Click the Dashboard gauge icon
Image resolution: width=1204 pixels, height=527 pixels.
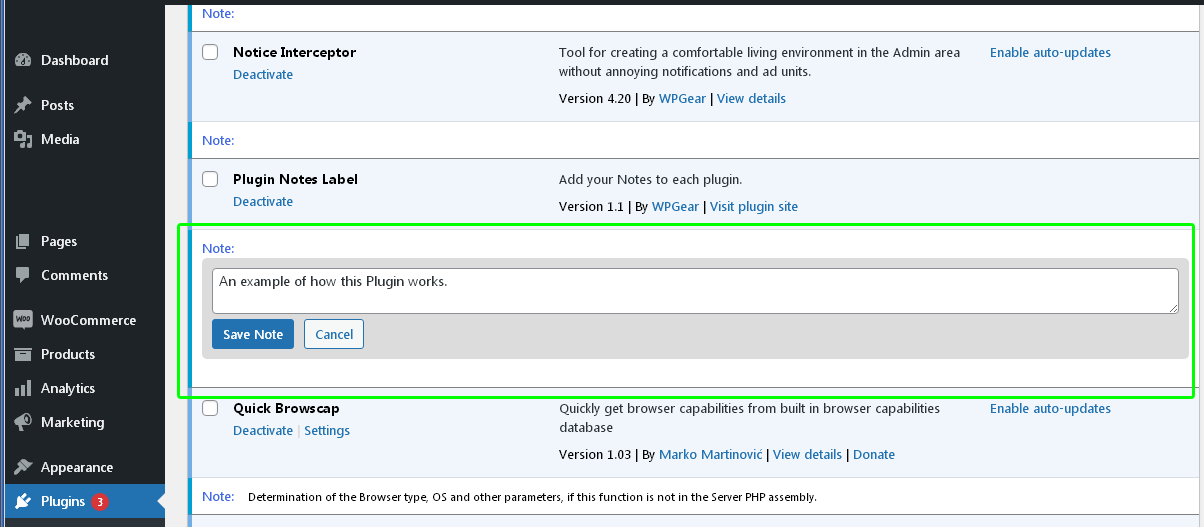click(23, 60)
